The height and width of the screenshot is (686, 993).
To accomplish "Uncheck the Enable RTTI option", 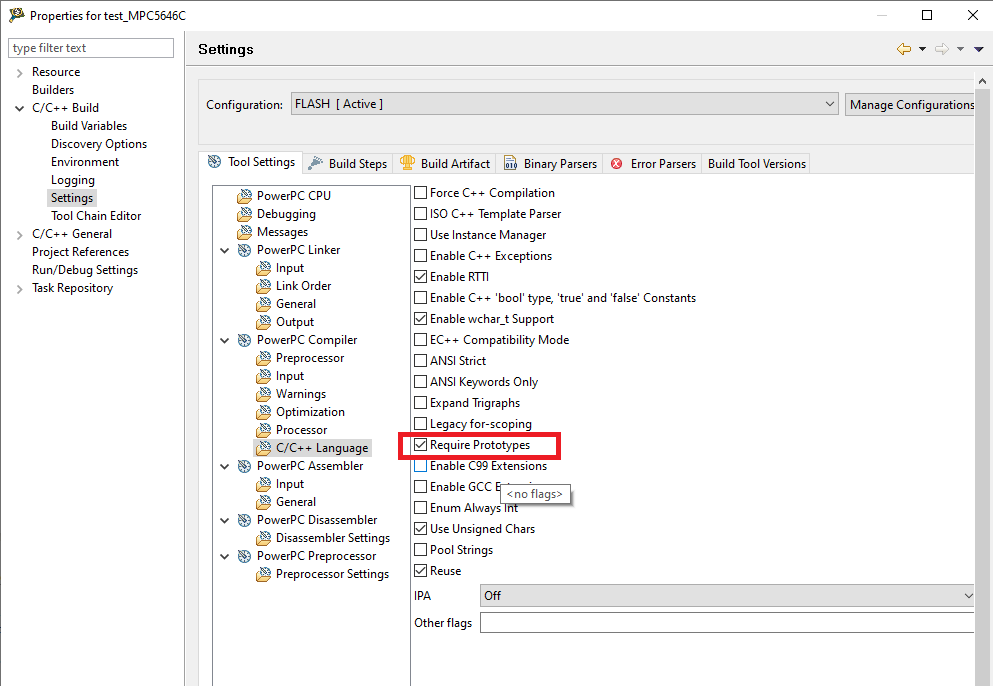I will tap(420, 276).
